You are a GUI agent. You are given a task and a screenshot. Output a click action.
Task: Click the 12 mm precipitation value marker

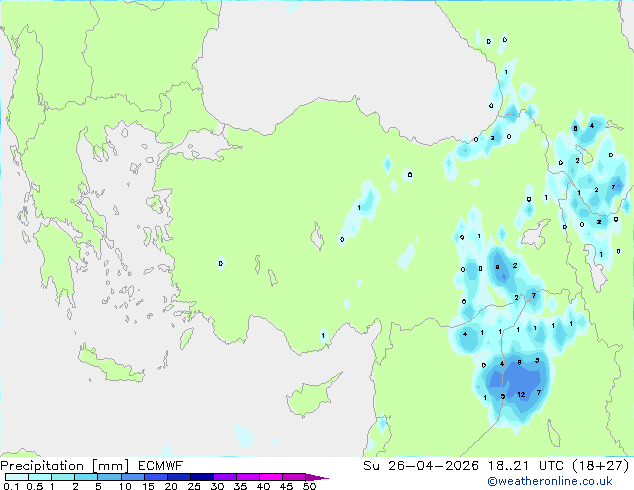[522, 395]
